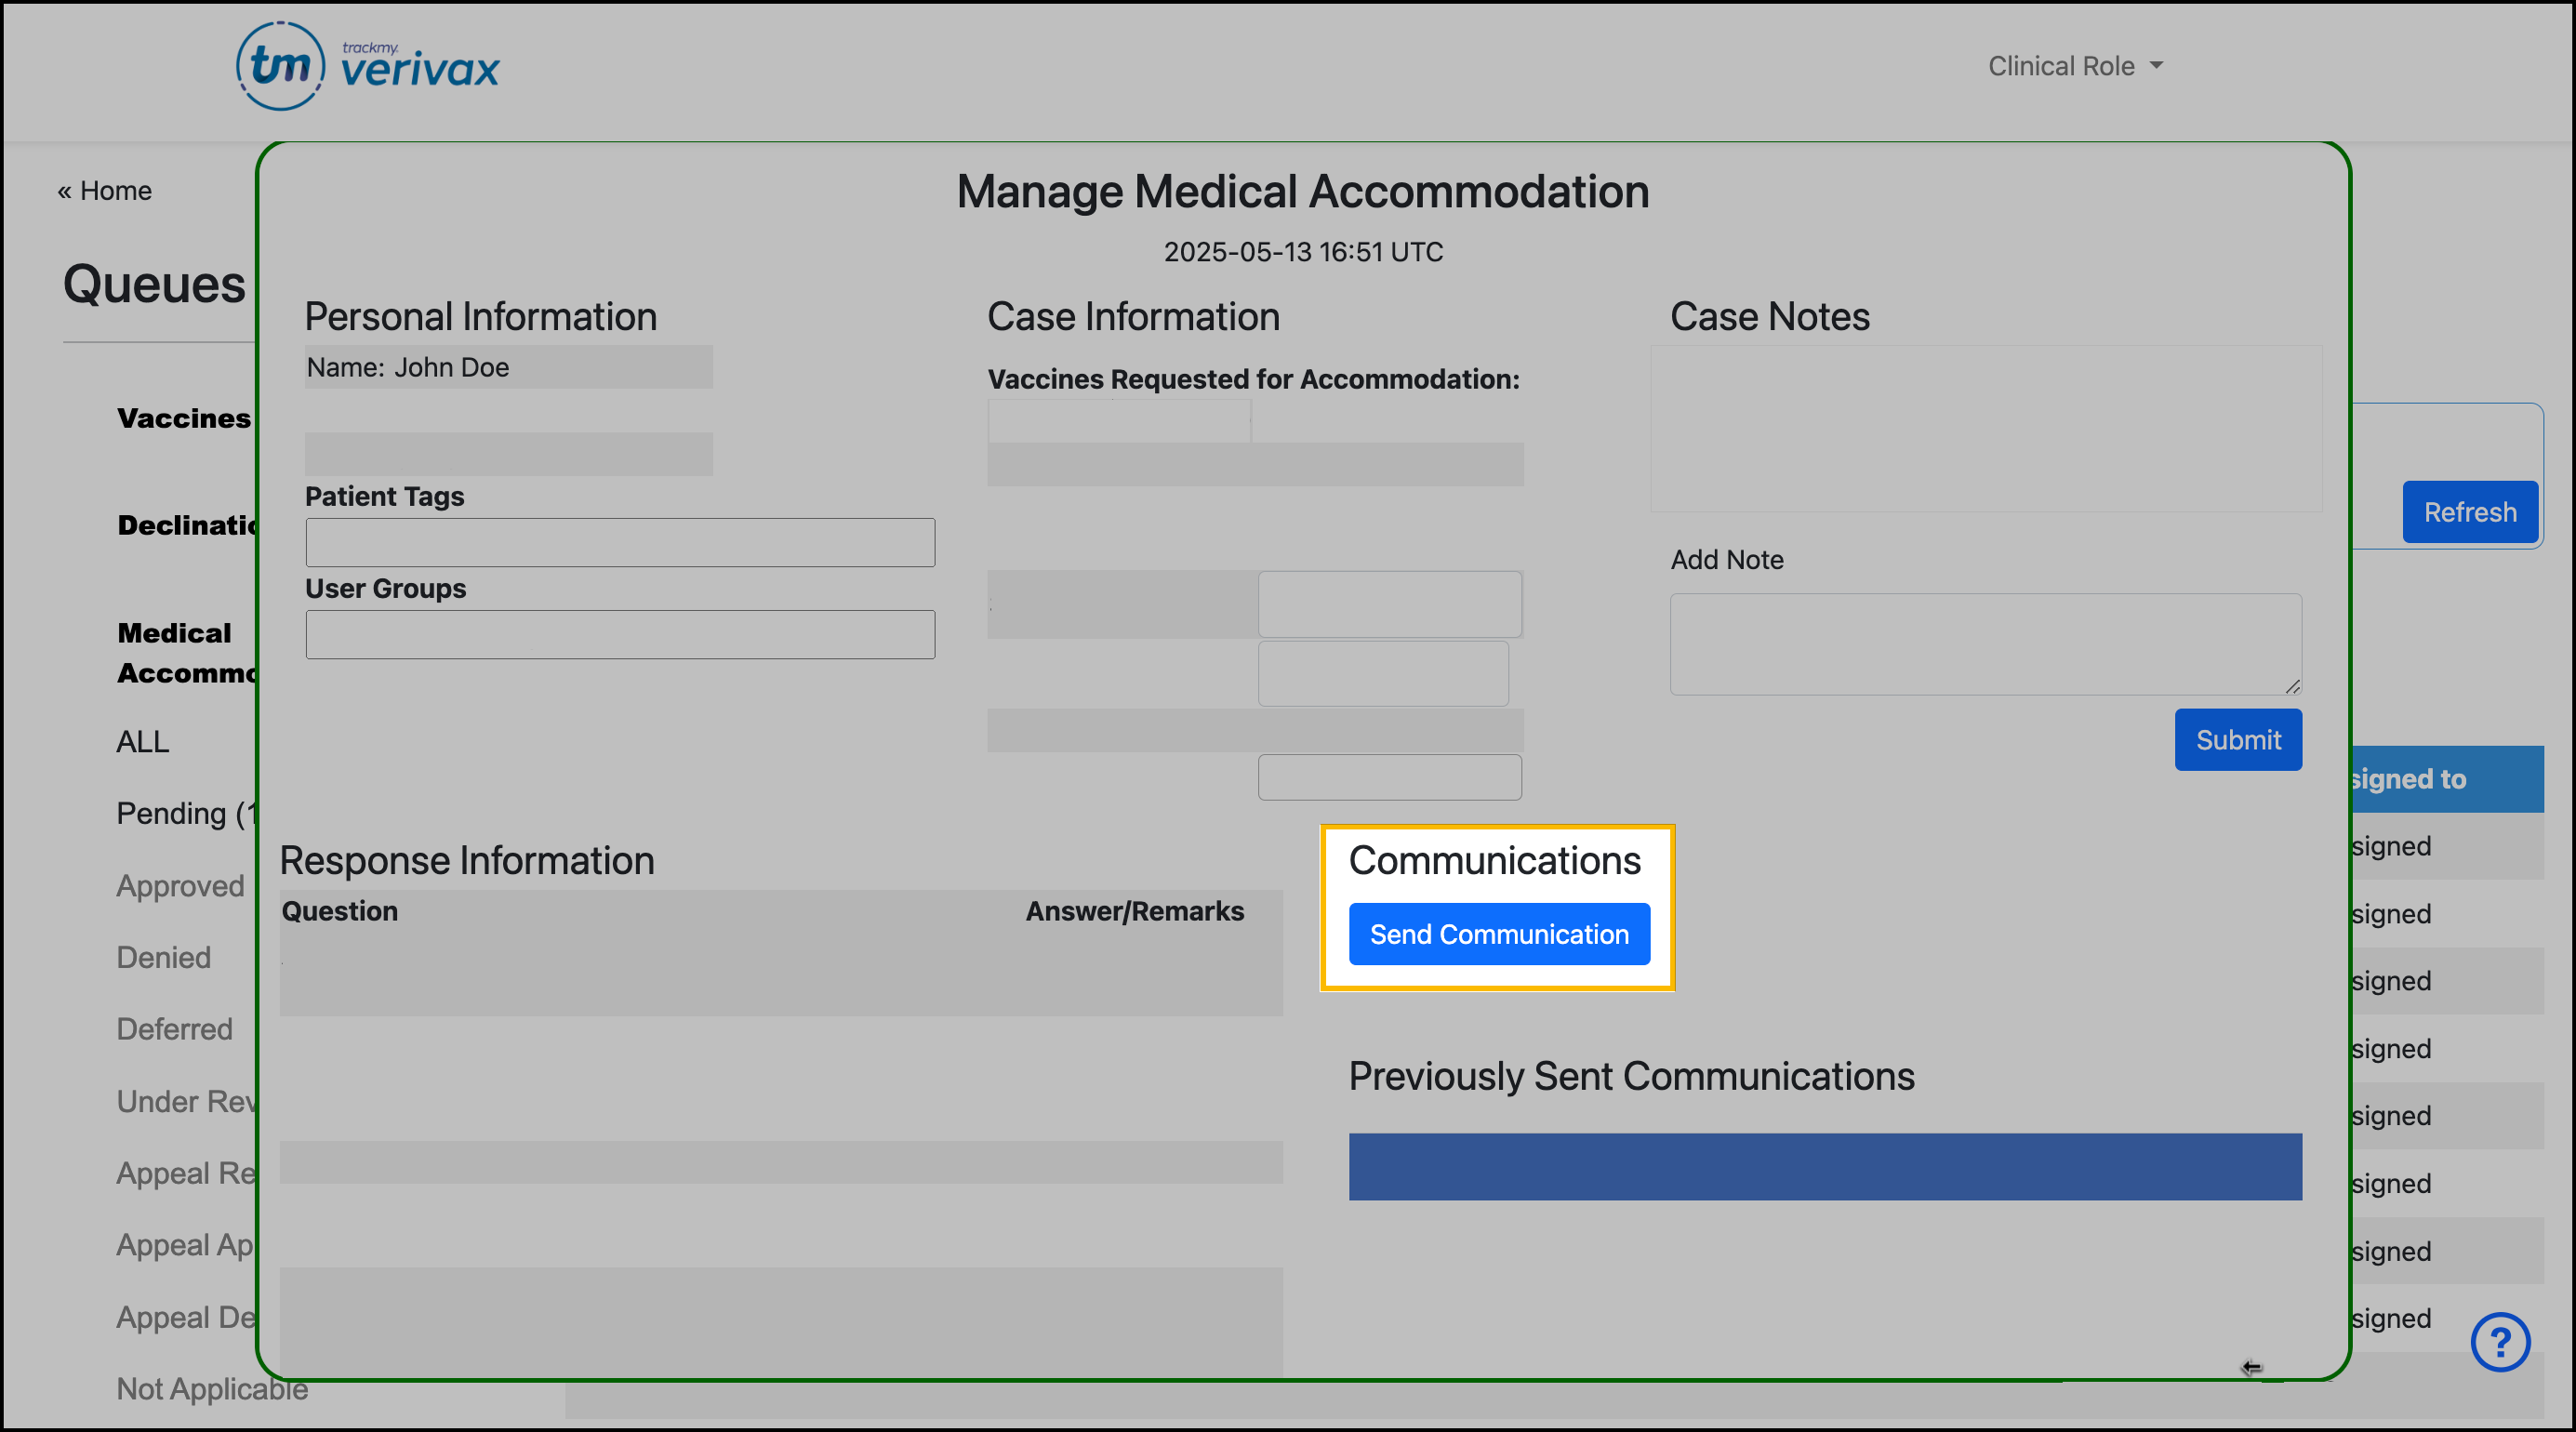Open the Denied queue list

tap(164, 957)
